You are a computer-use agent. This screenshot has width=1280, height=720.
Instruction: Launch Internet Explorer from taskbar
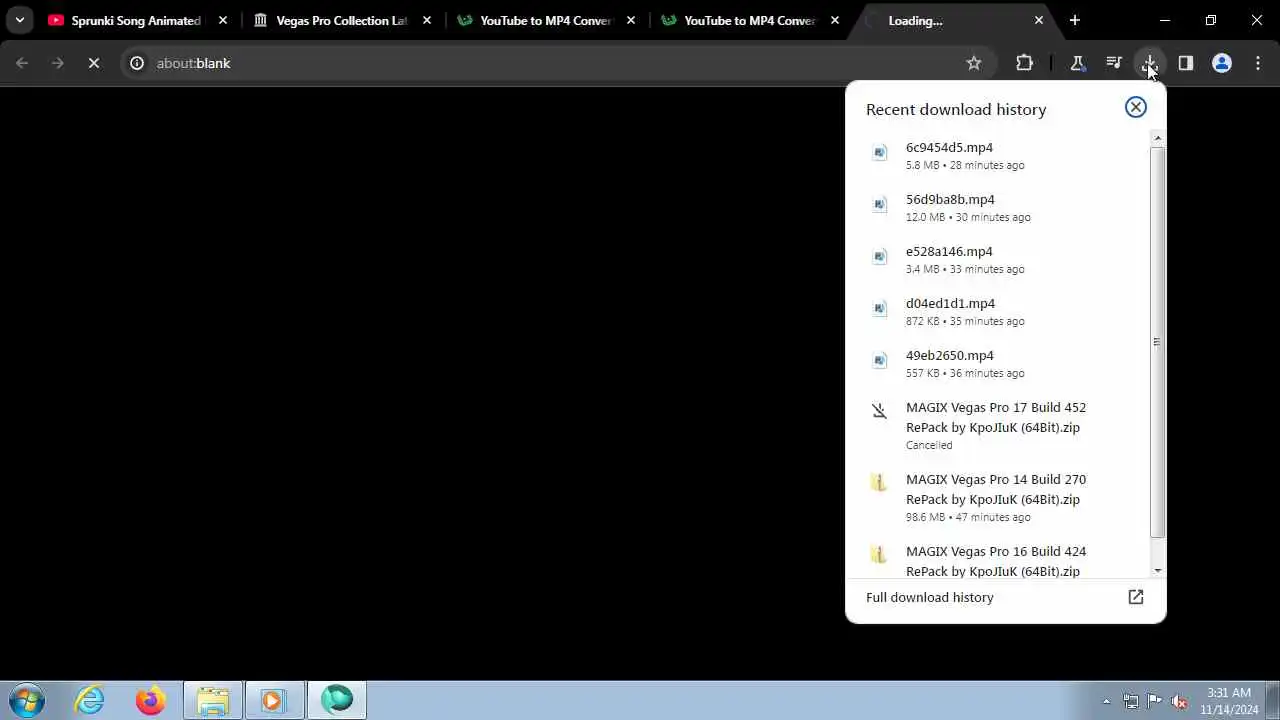pos(90,700)
